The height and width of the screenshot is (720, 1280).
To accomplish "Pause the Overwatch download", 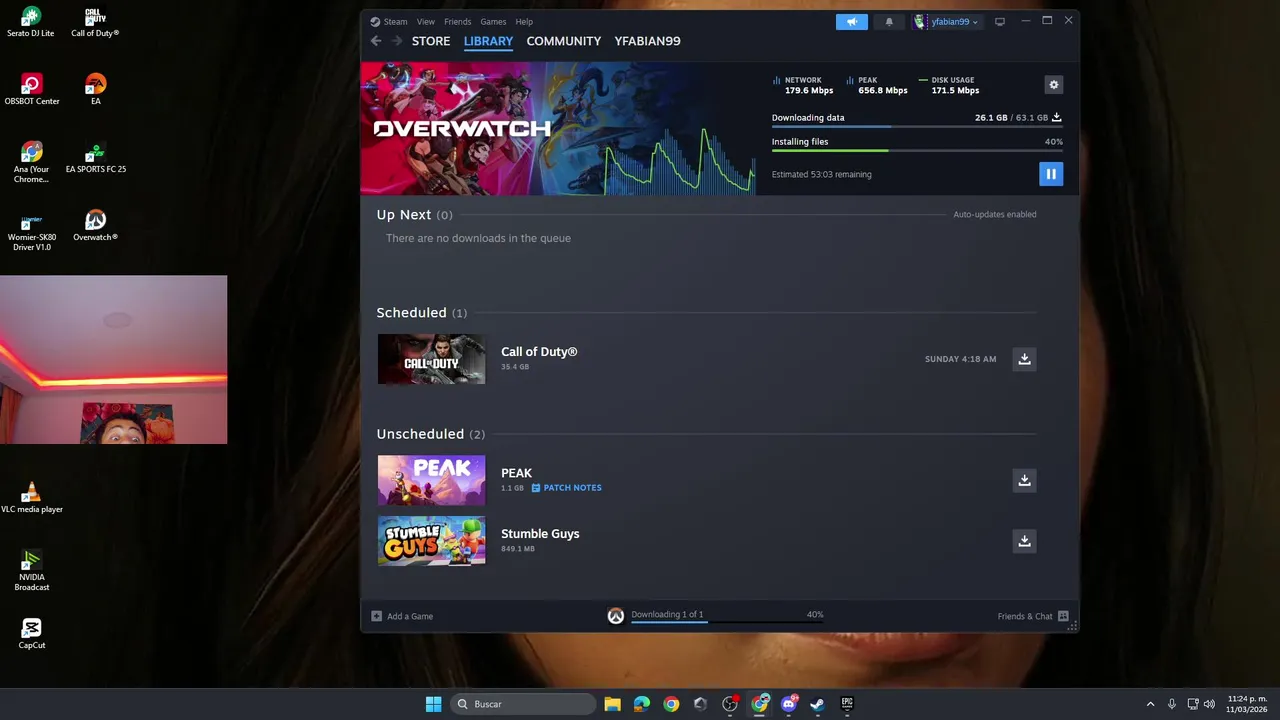I will click(1050, 174).
